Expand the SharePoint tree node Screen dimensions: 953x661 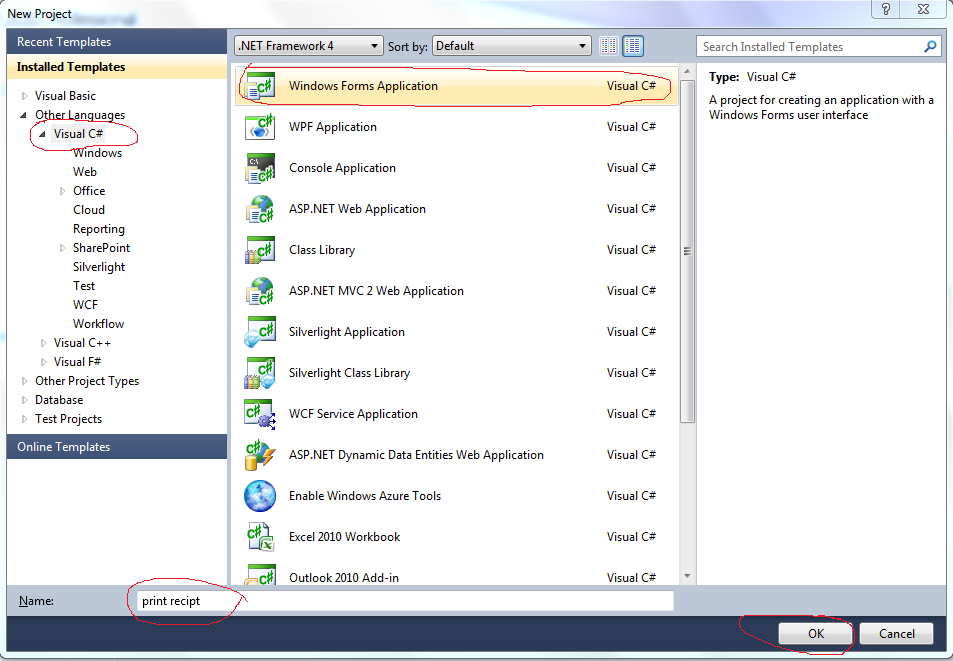[x=62, y=248]
